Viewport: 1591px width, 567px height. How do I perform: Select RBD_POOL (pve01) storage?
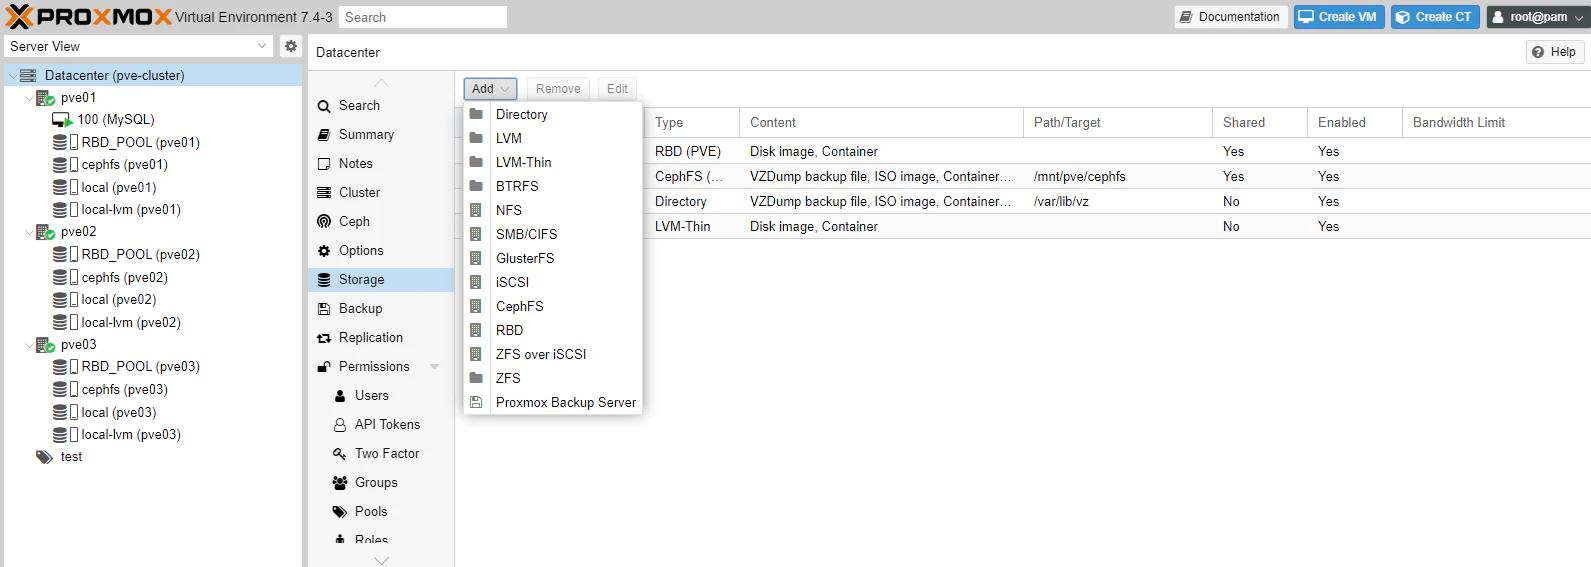click(x=141, y=143)
